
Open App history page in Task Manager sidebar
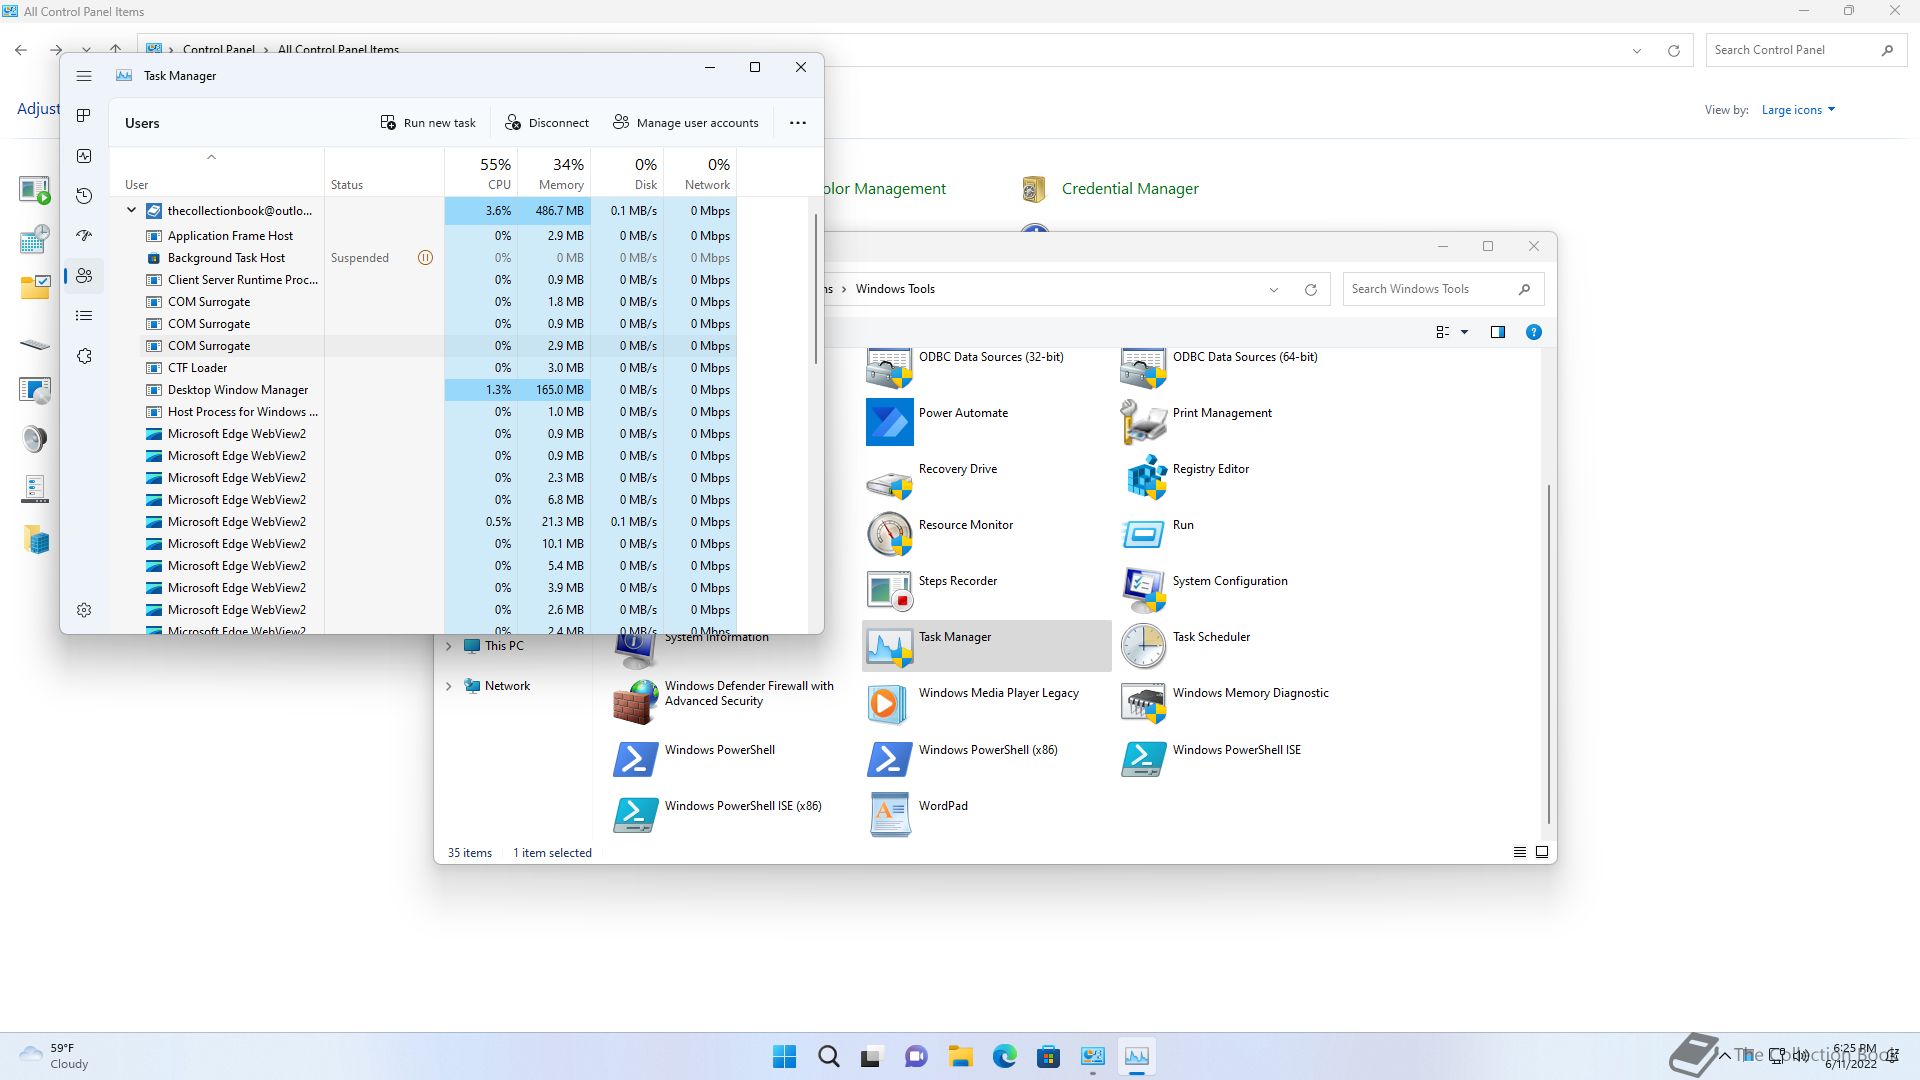point(84,196)
